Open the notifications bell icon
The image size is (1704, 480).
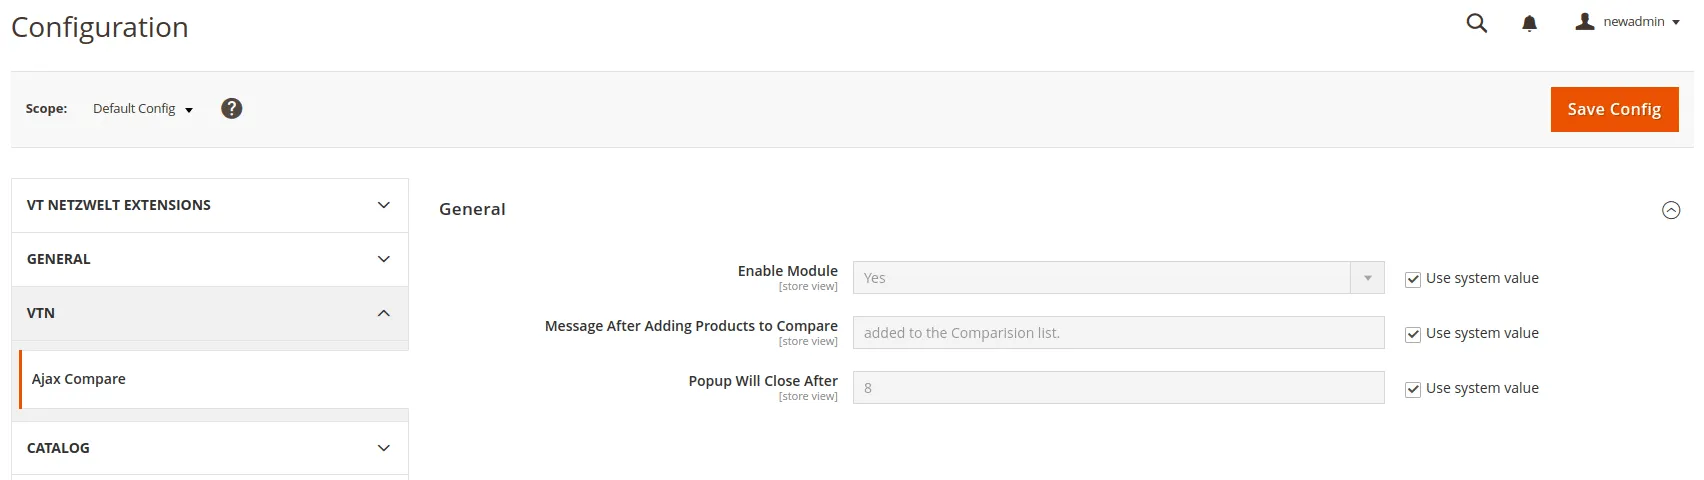click(1529, 23)
